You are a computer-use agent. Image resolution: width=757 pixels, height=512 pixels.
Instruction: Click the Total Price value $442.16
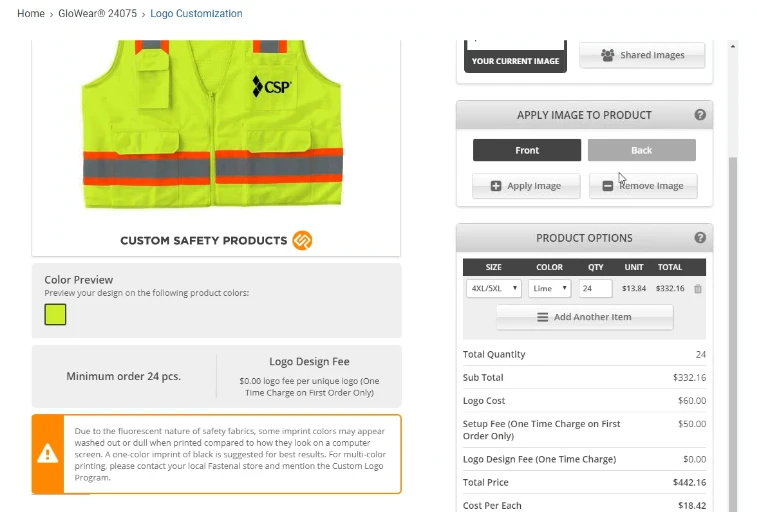click(689, 482)
